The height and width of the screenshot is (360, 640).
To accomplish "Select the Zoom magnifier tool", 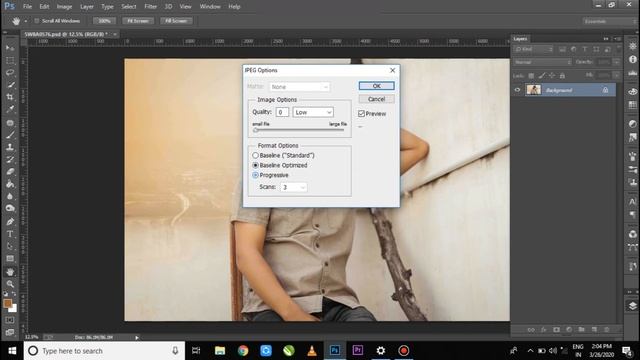I will click(x=10, y=284).
